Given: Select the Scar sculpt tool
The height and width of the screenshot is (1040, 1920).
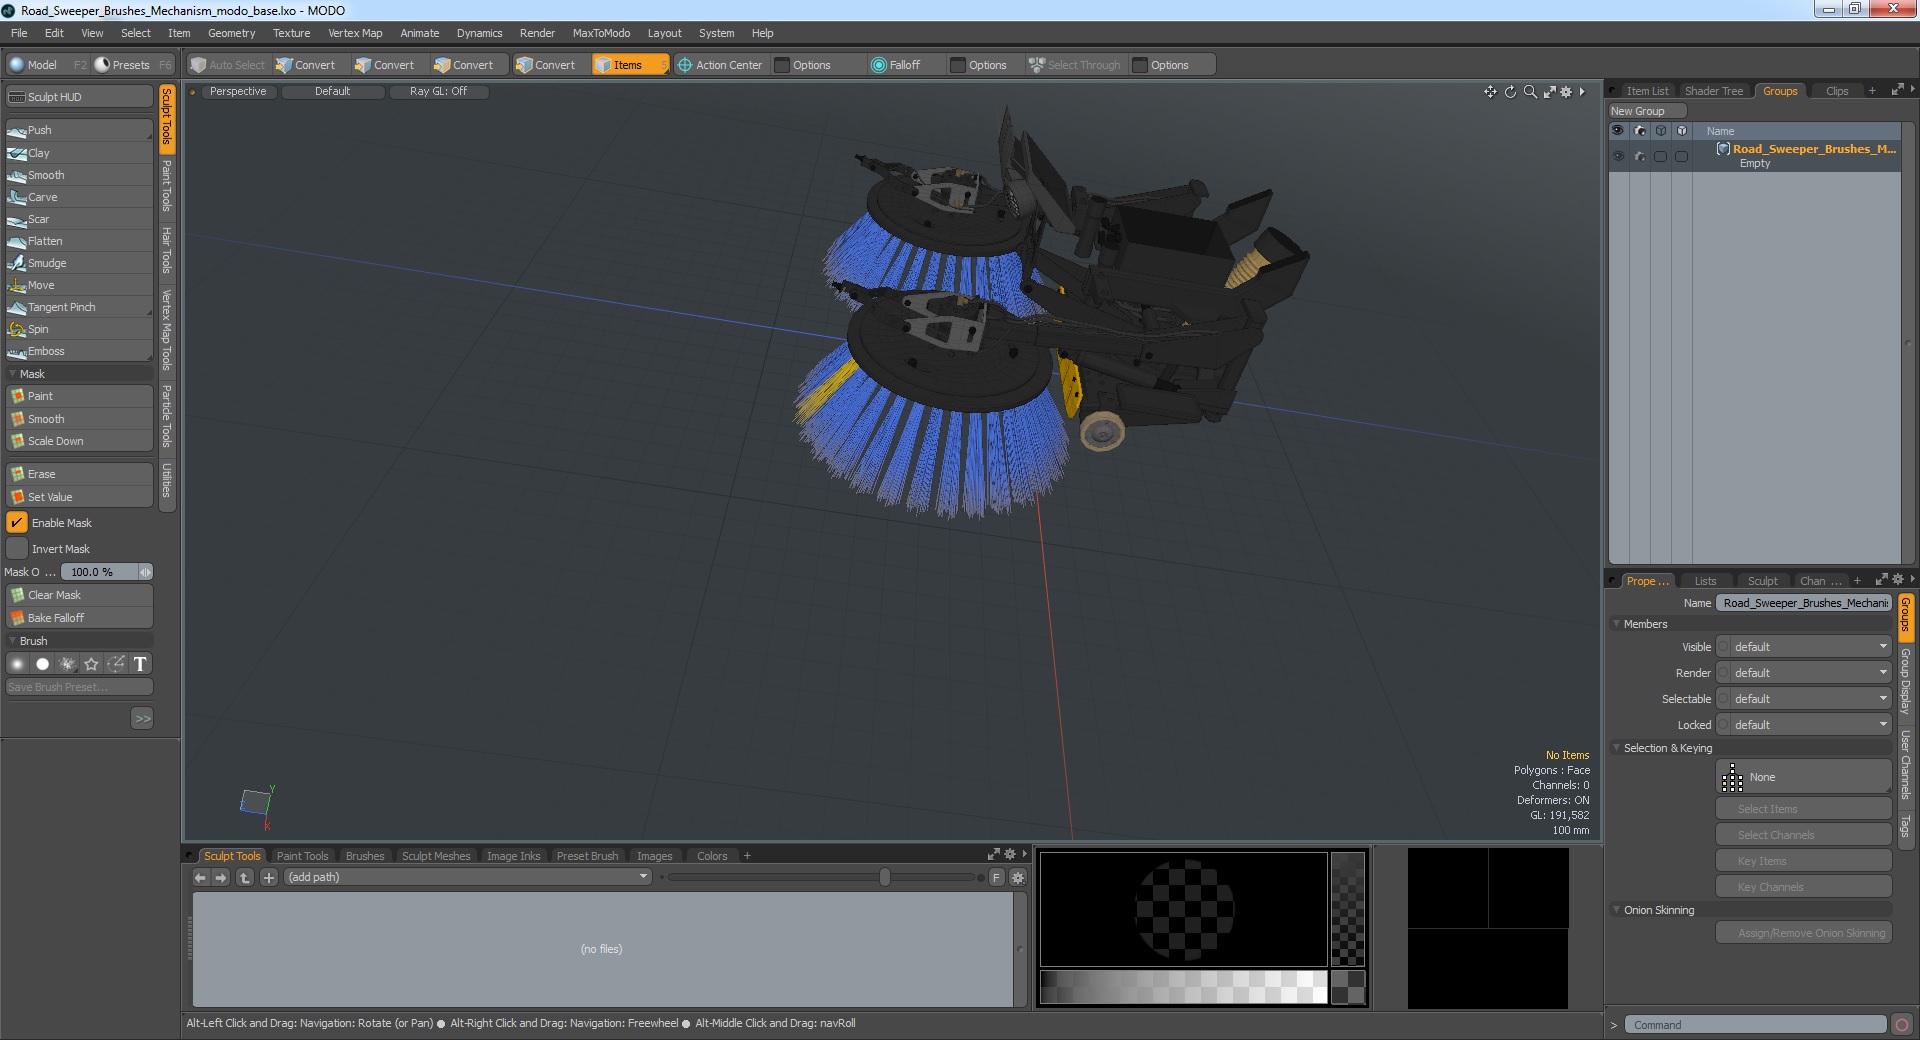Looking at the screenshot, I should pyautogui.click(x=79, y=219).
